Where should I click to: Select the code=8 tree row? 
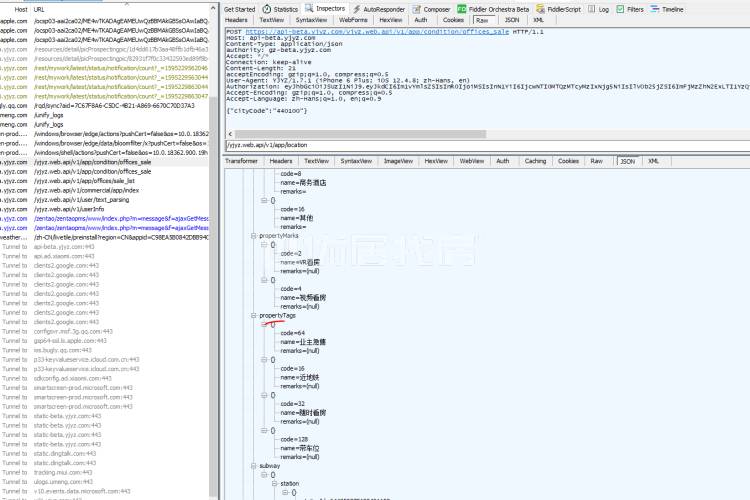pos(291,174)
